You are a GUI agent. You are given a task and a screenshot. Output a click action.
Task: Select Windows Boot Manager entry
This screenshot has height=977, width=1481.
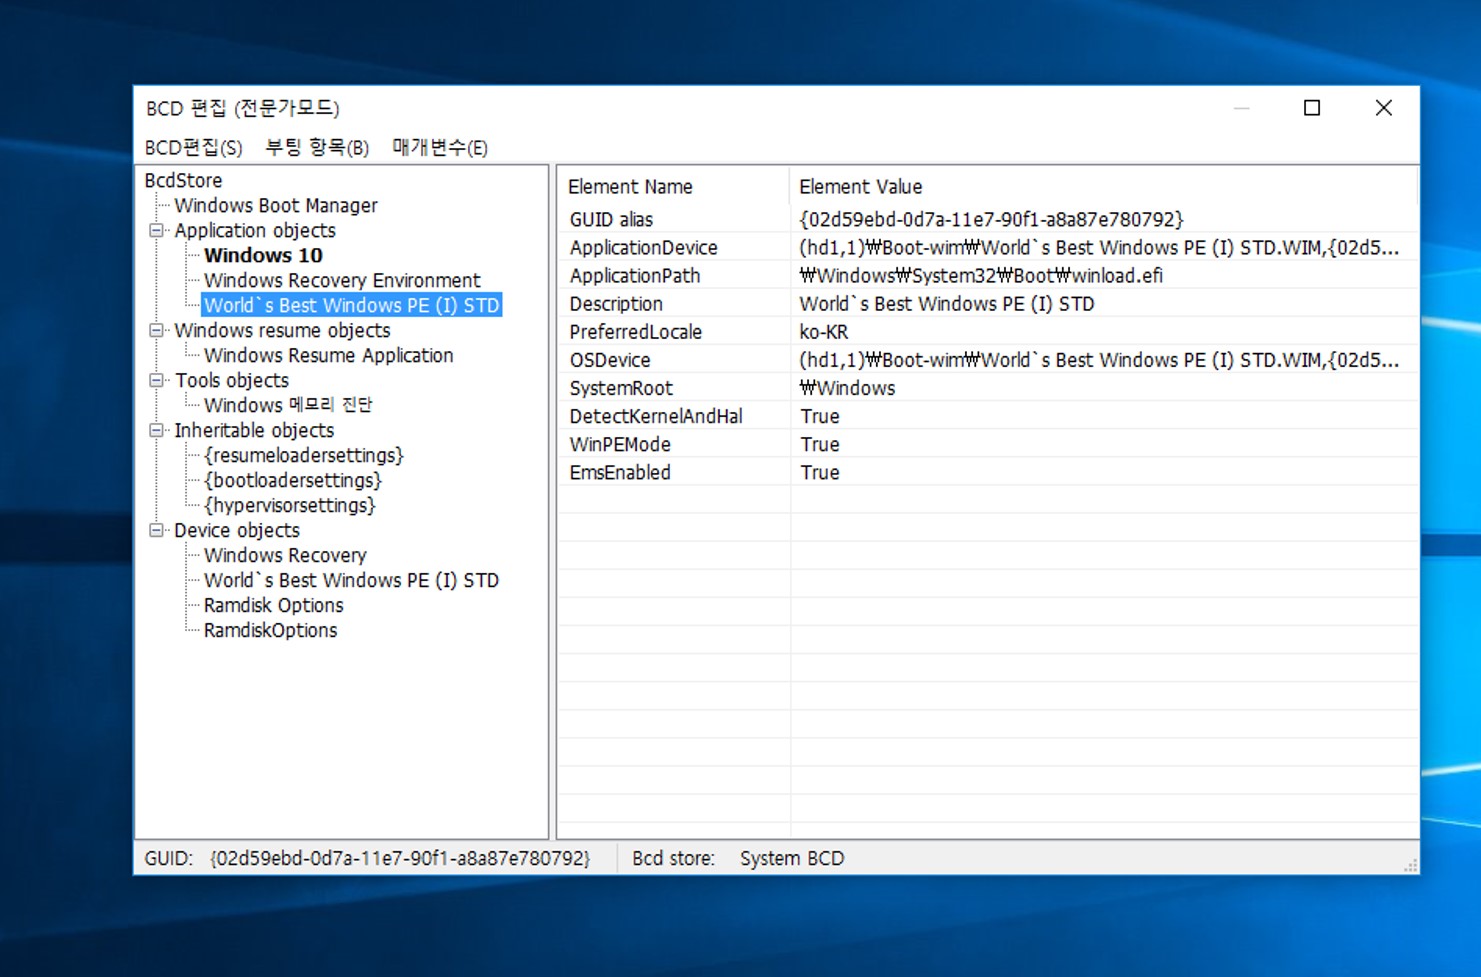click(276, 206)
